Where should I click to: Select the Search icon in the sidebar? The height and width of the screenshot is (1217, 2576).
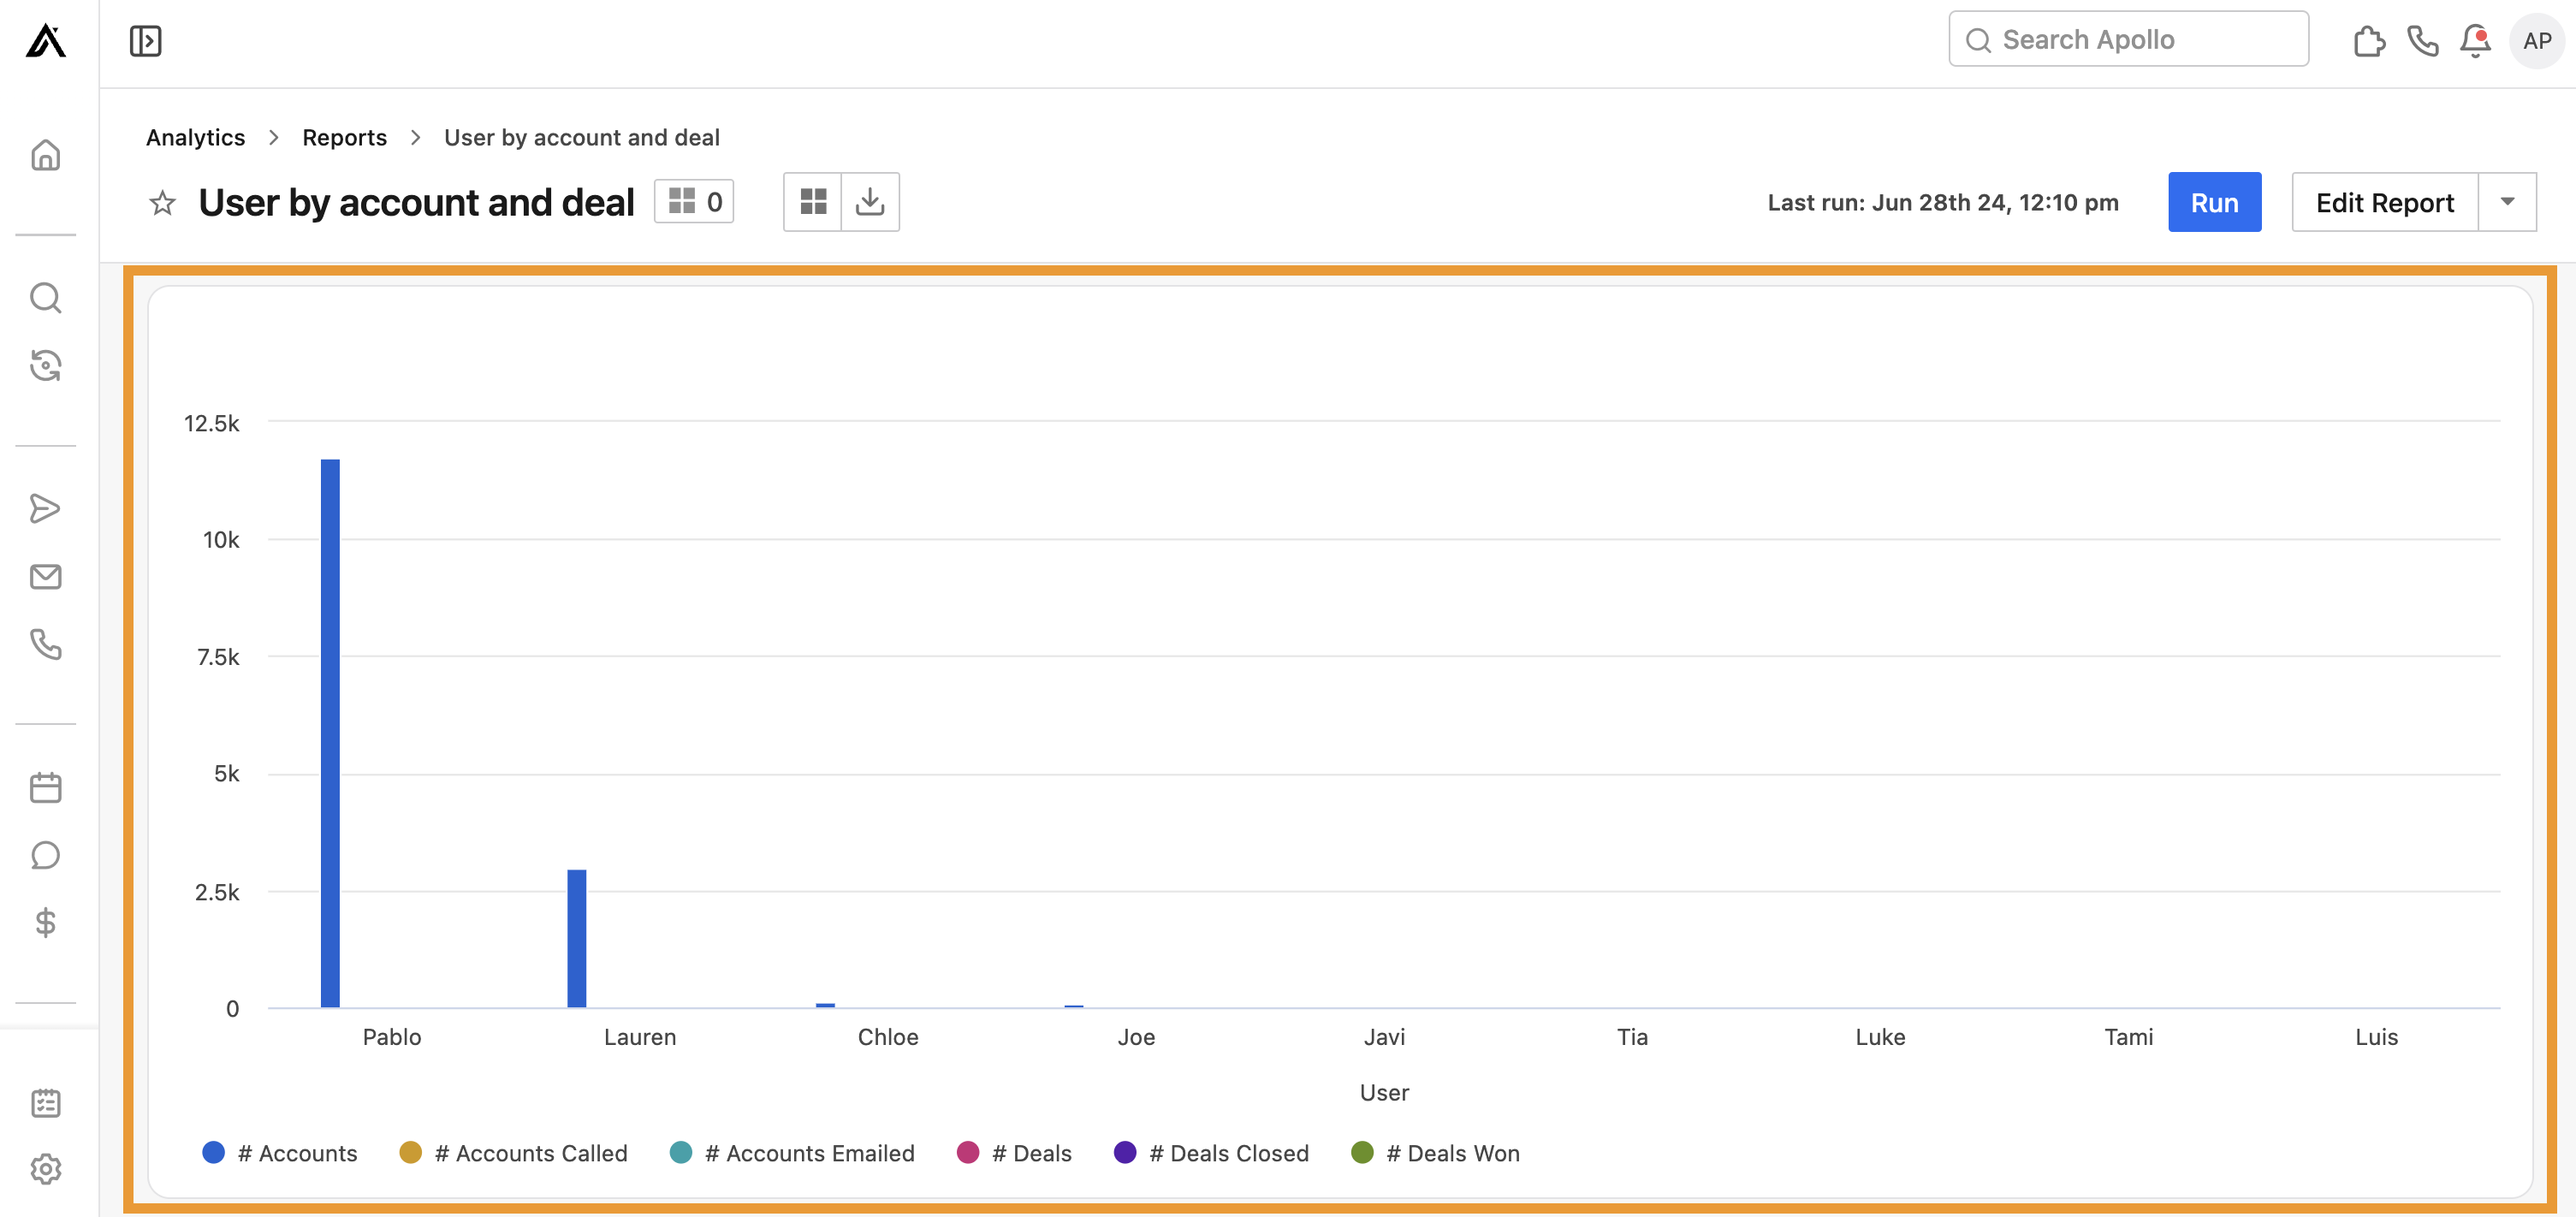tap(46, 297)
